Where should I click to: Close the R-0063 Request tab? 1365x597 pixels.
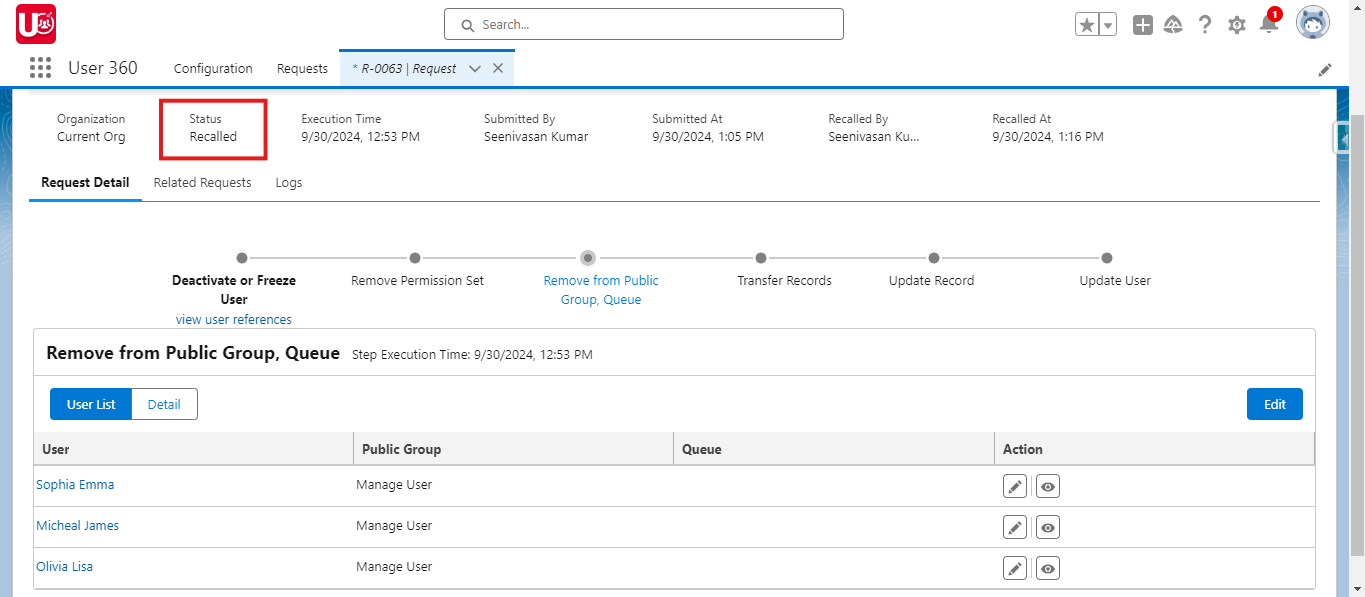tap(497, 69)
